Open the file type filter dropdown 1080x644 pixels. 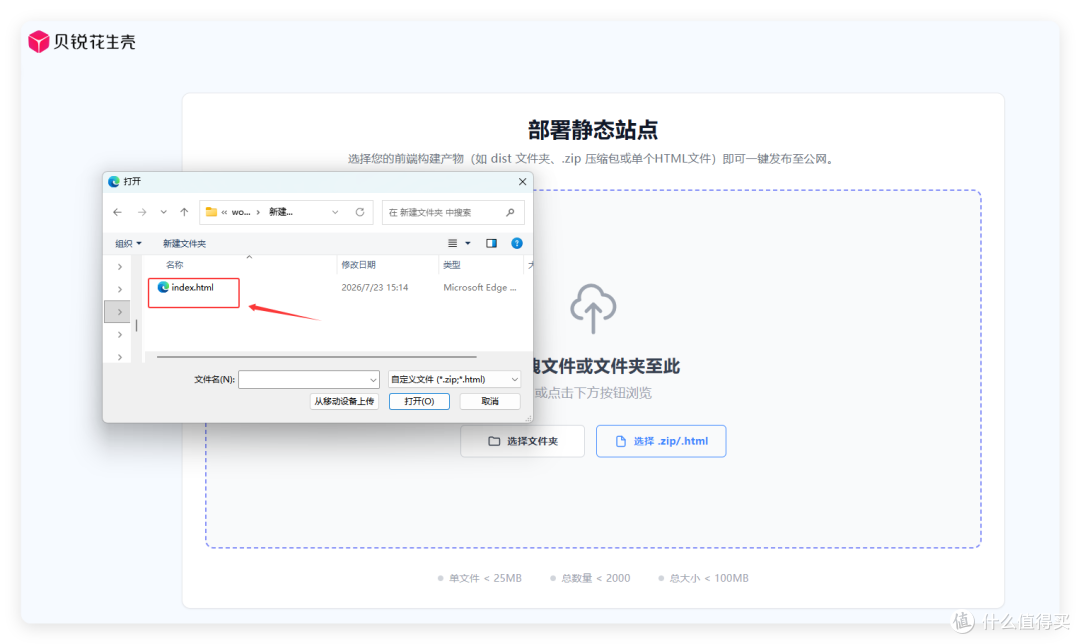[454, 380]
